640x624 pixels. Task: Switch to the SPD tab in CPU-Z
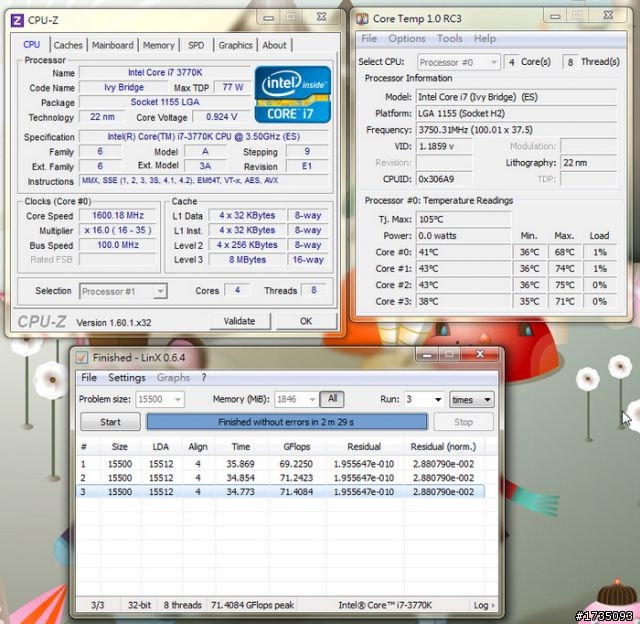click(196, 45)
